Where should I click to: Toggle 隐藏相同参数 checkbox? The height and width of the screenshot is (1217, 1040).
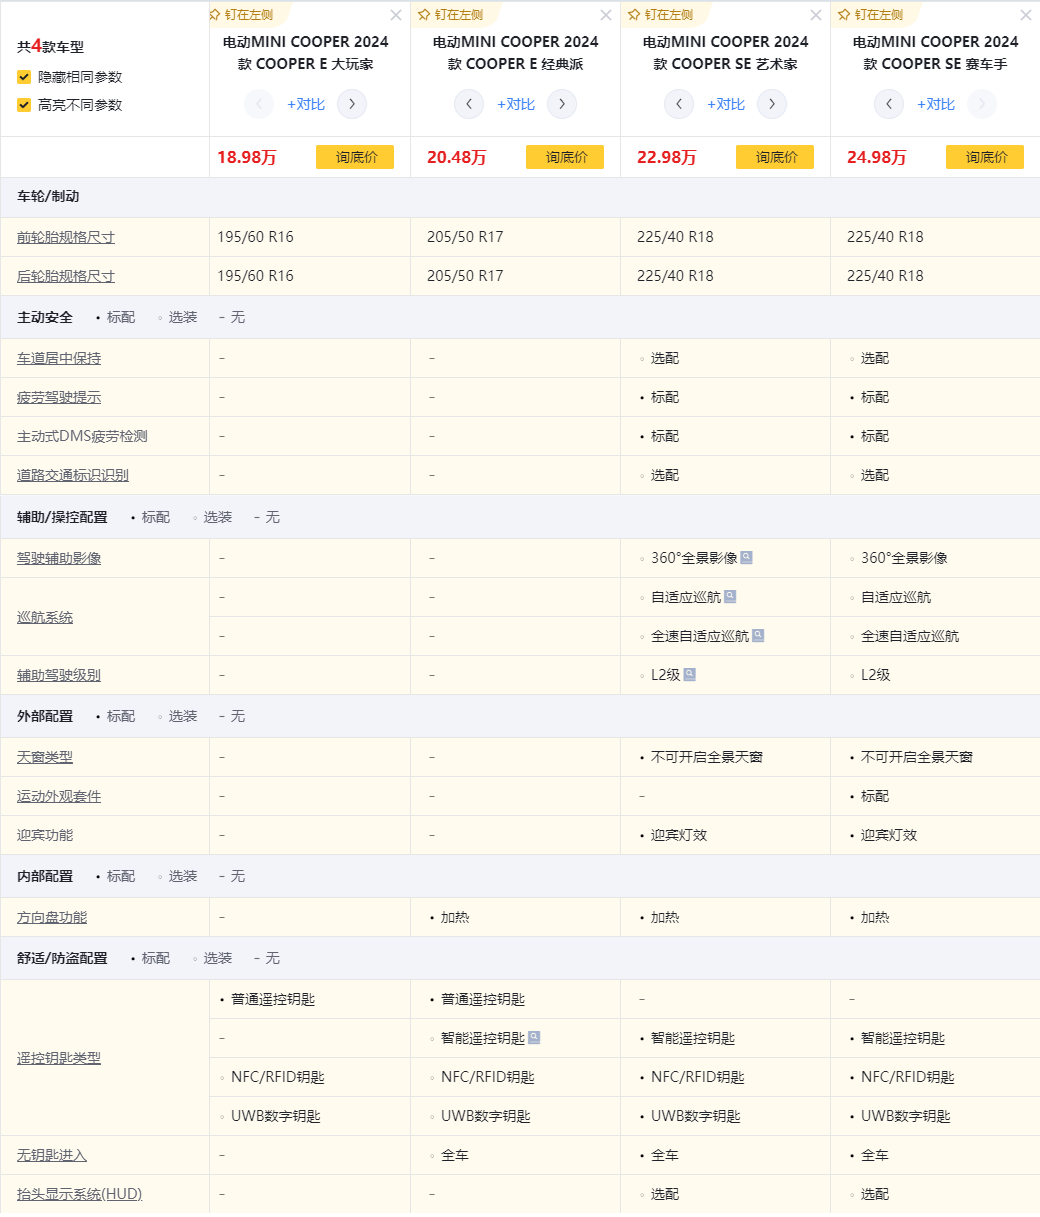[24, 77]
